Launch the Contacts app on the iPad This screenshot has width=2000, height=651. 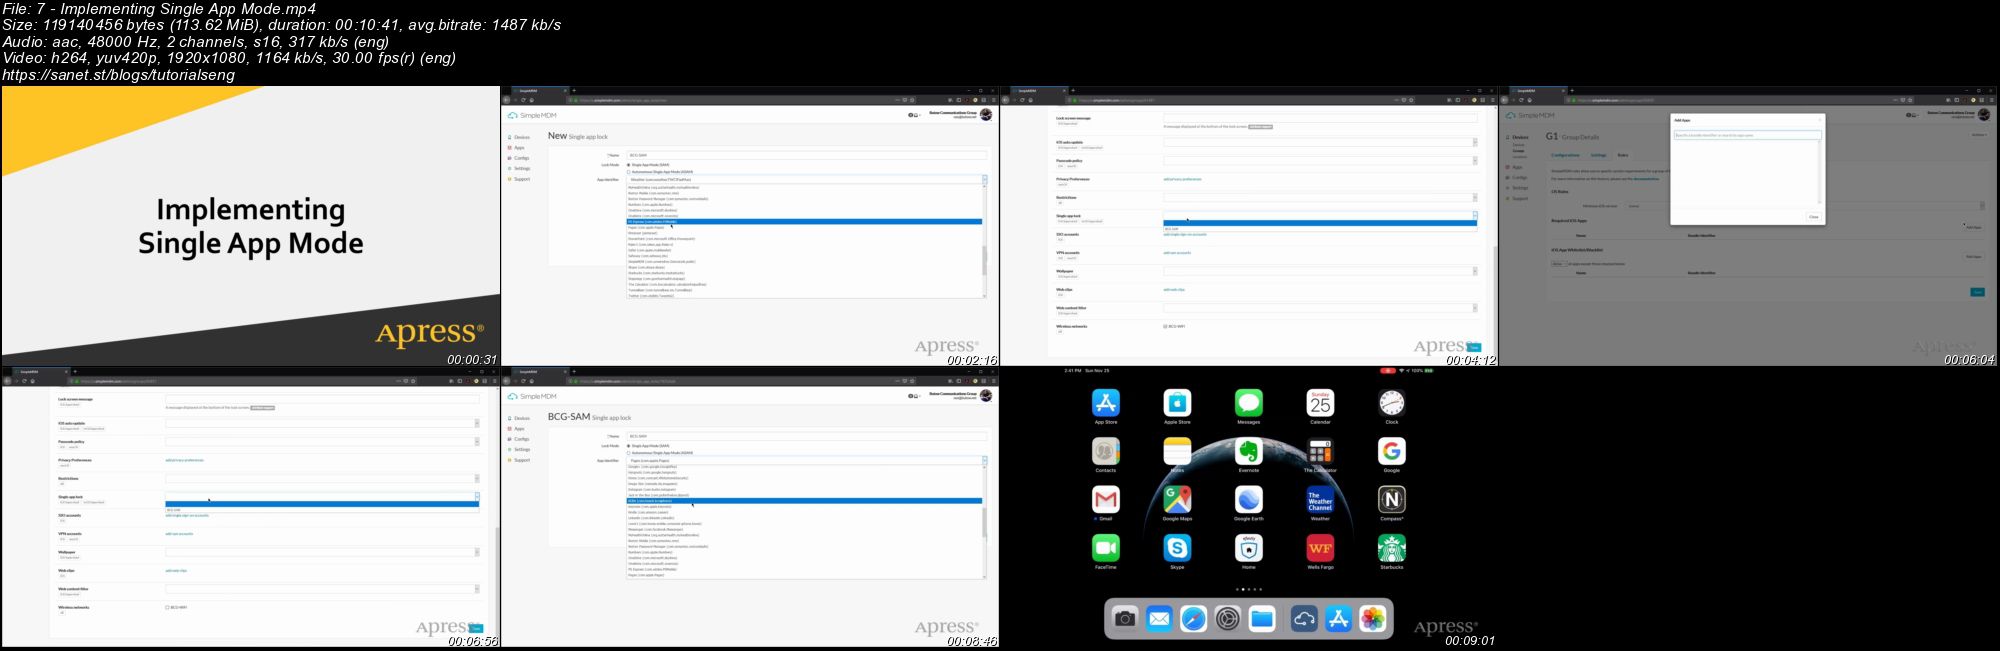[x=1105, y=451]
